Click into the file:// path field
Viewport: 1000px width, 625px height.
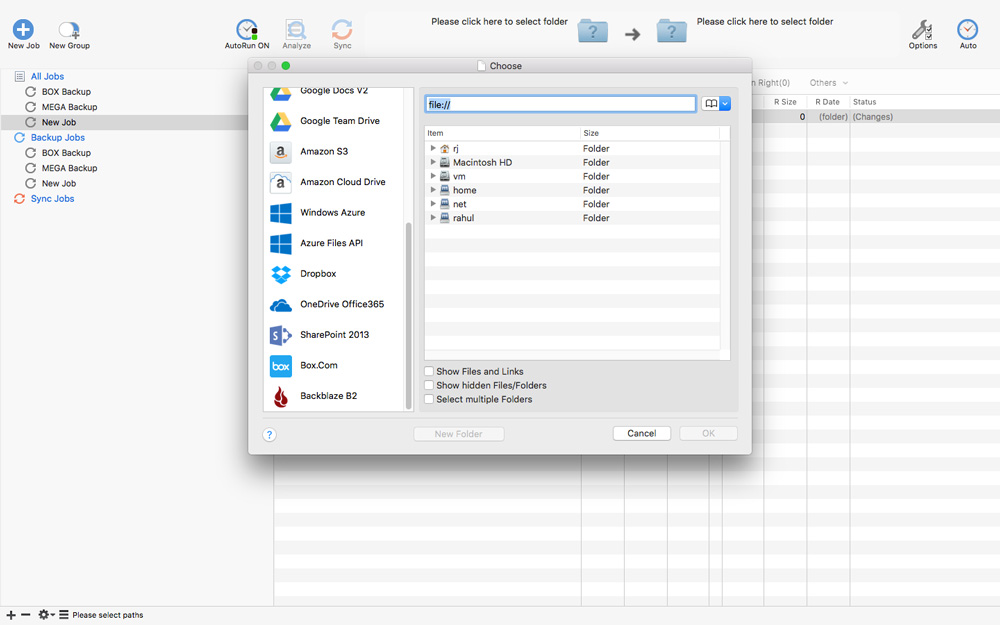pos(560,104)
